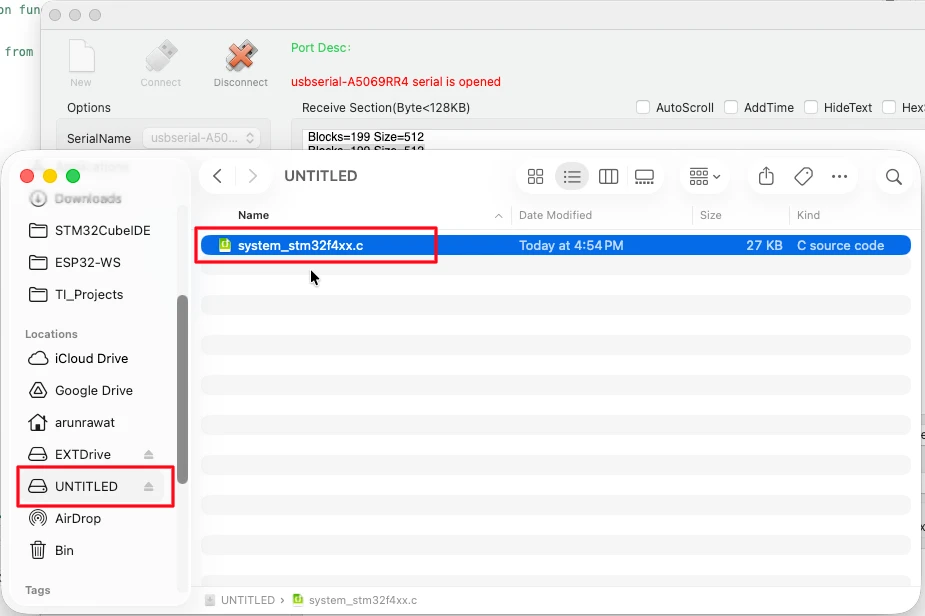This screenshot has width=925, height=616.
Task: Open the ESP32-WS sidebar folder
Action: pos(87,263)
